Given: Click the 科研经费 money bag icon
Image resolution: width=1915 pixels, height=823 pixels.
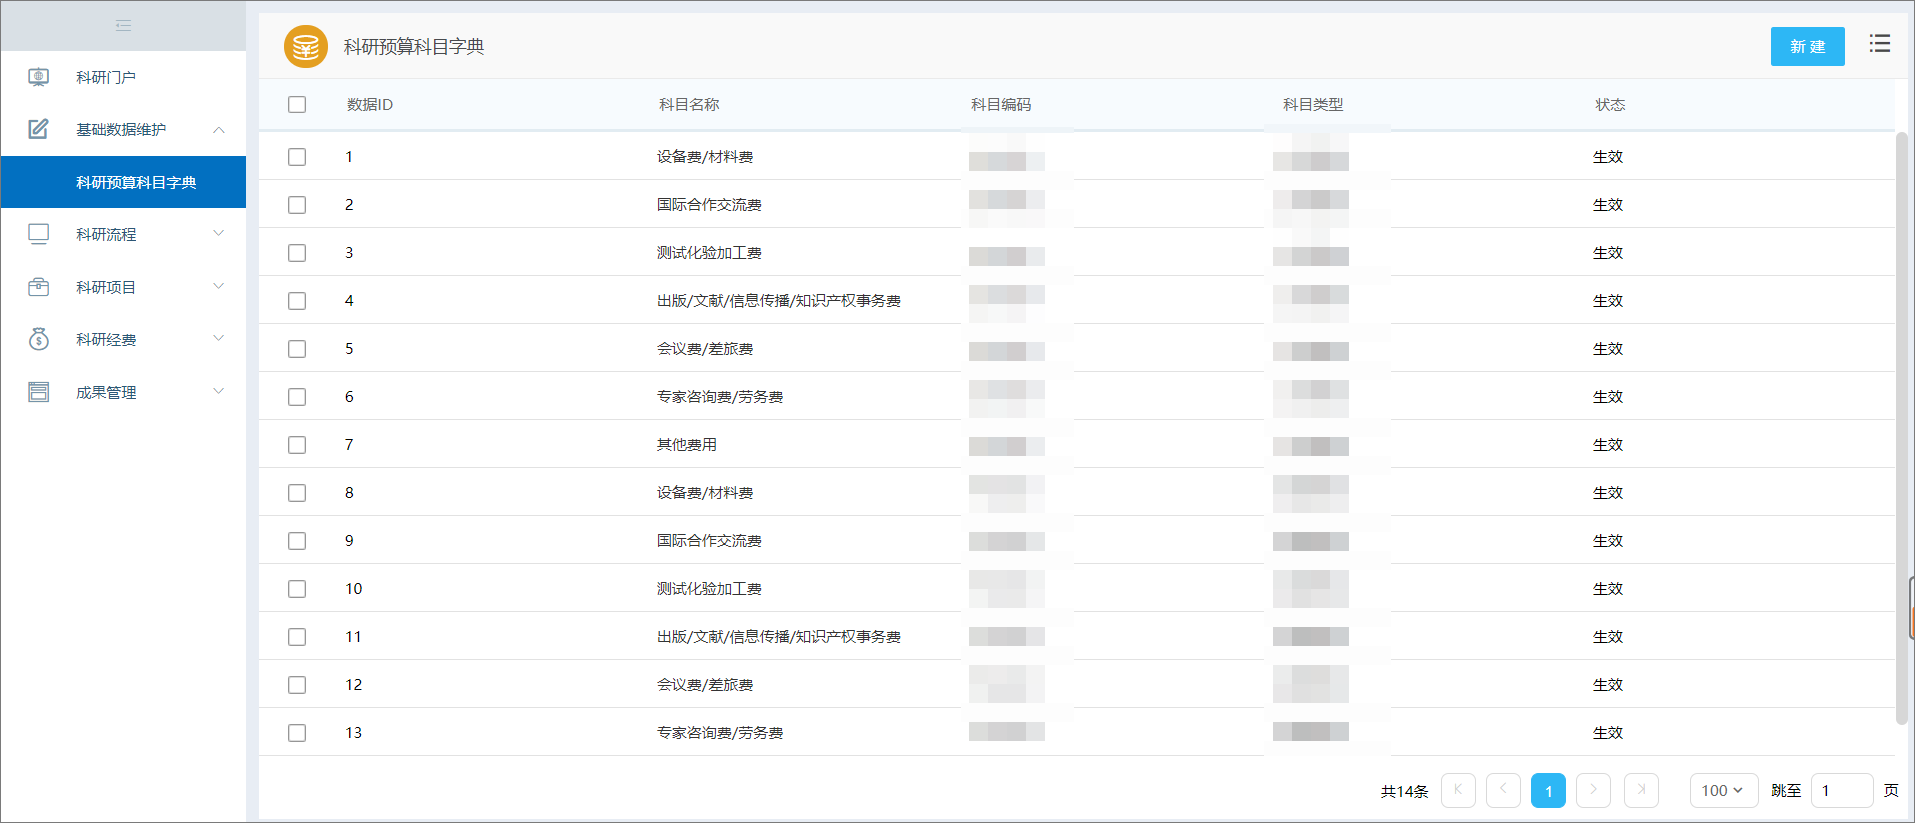Looking at the screenshot, I should pos(39,339).
